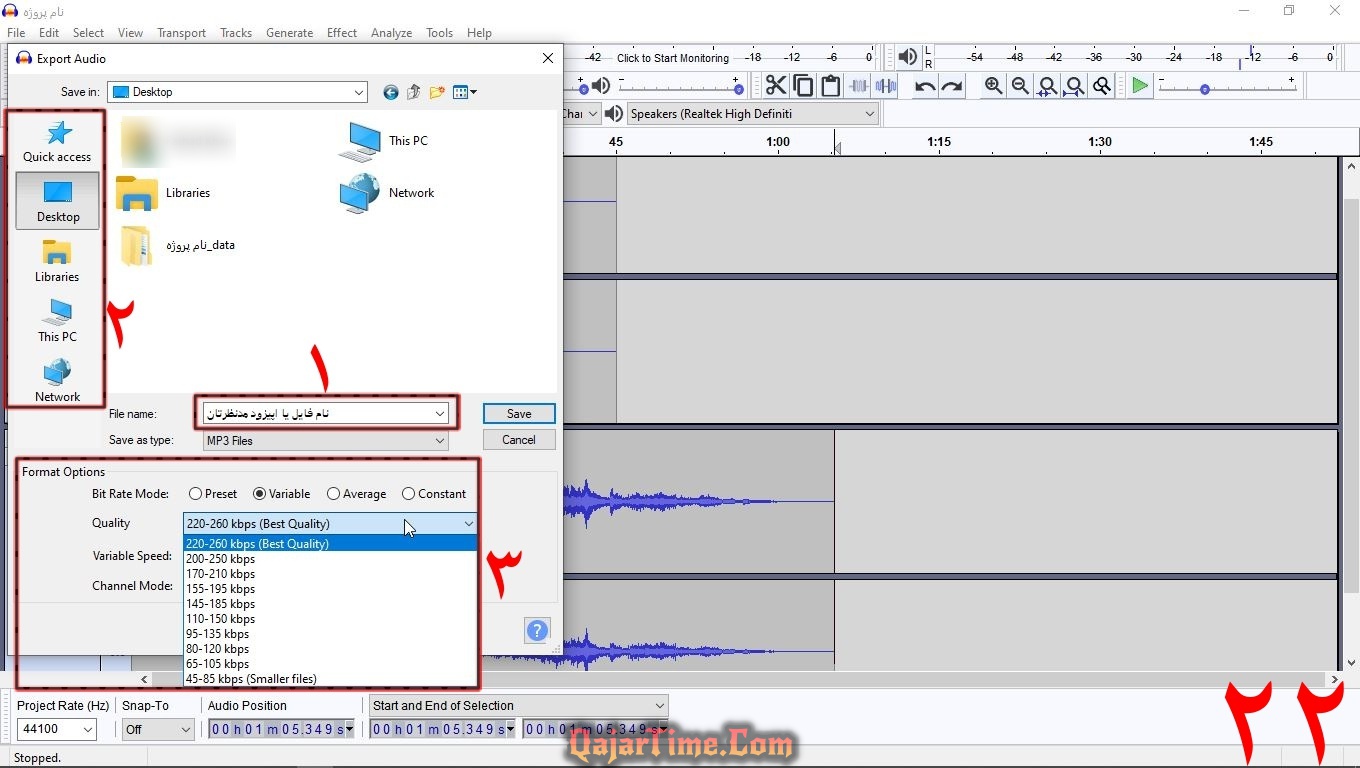Open the Save as type dropdown
1360x768 pixels.
coord(326,440)
